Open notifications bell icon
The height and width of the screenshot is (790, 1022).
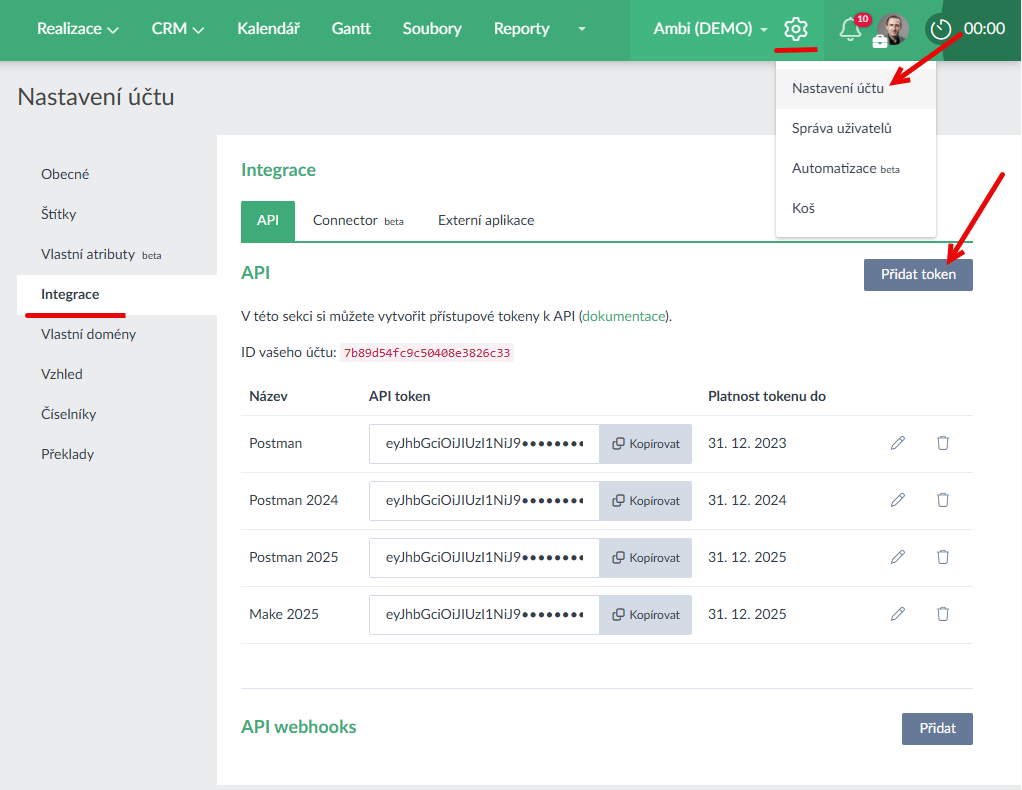(x=850, y=29)
